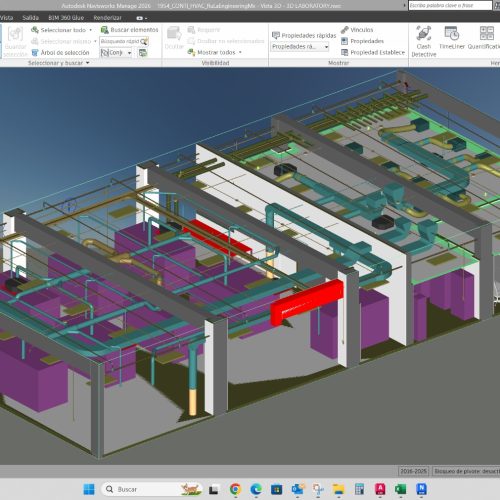Click the Buscar elementos icon
Screen dimensions: 500x500
pyautogui.click(x=105, y=30)
